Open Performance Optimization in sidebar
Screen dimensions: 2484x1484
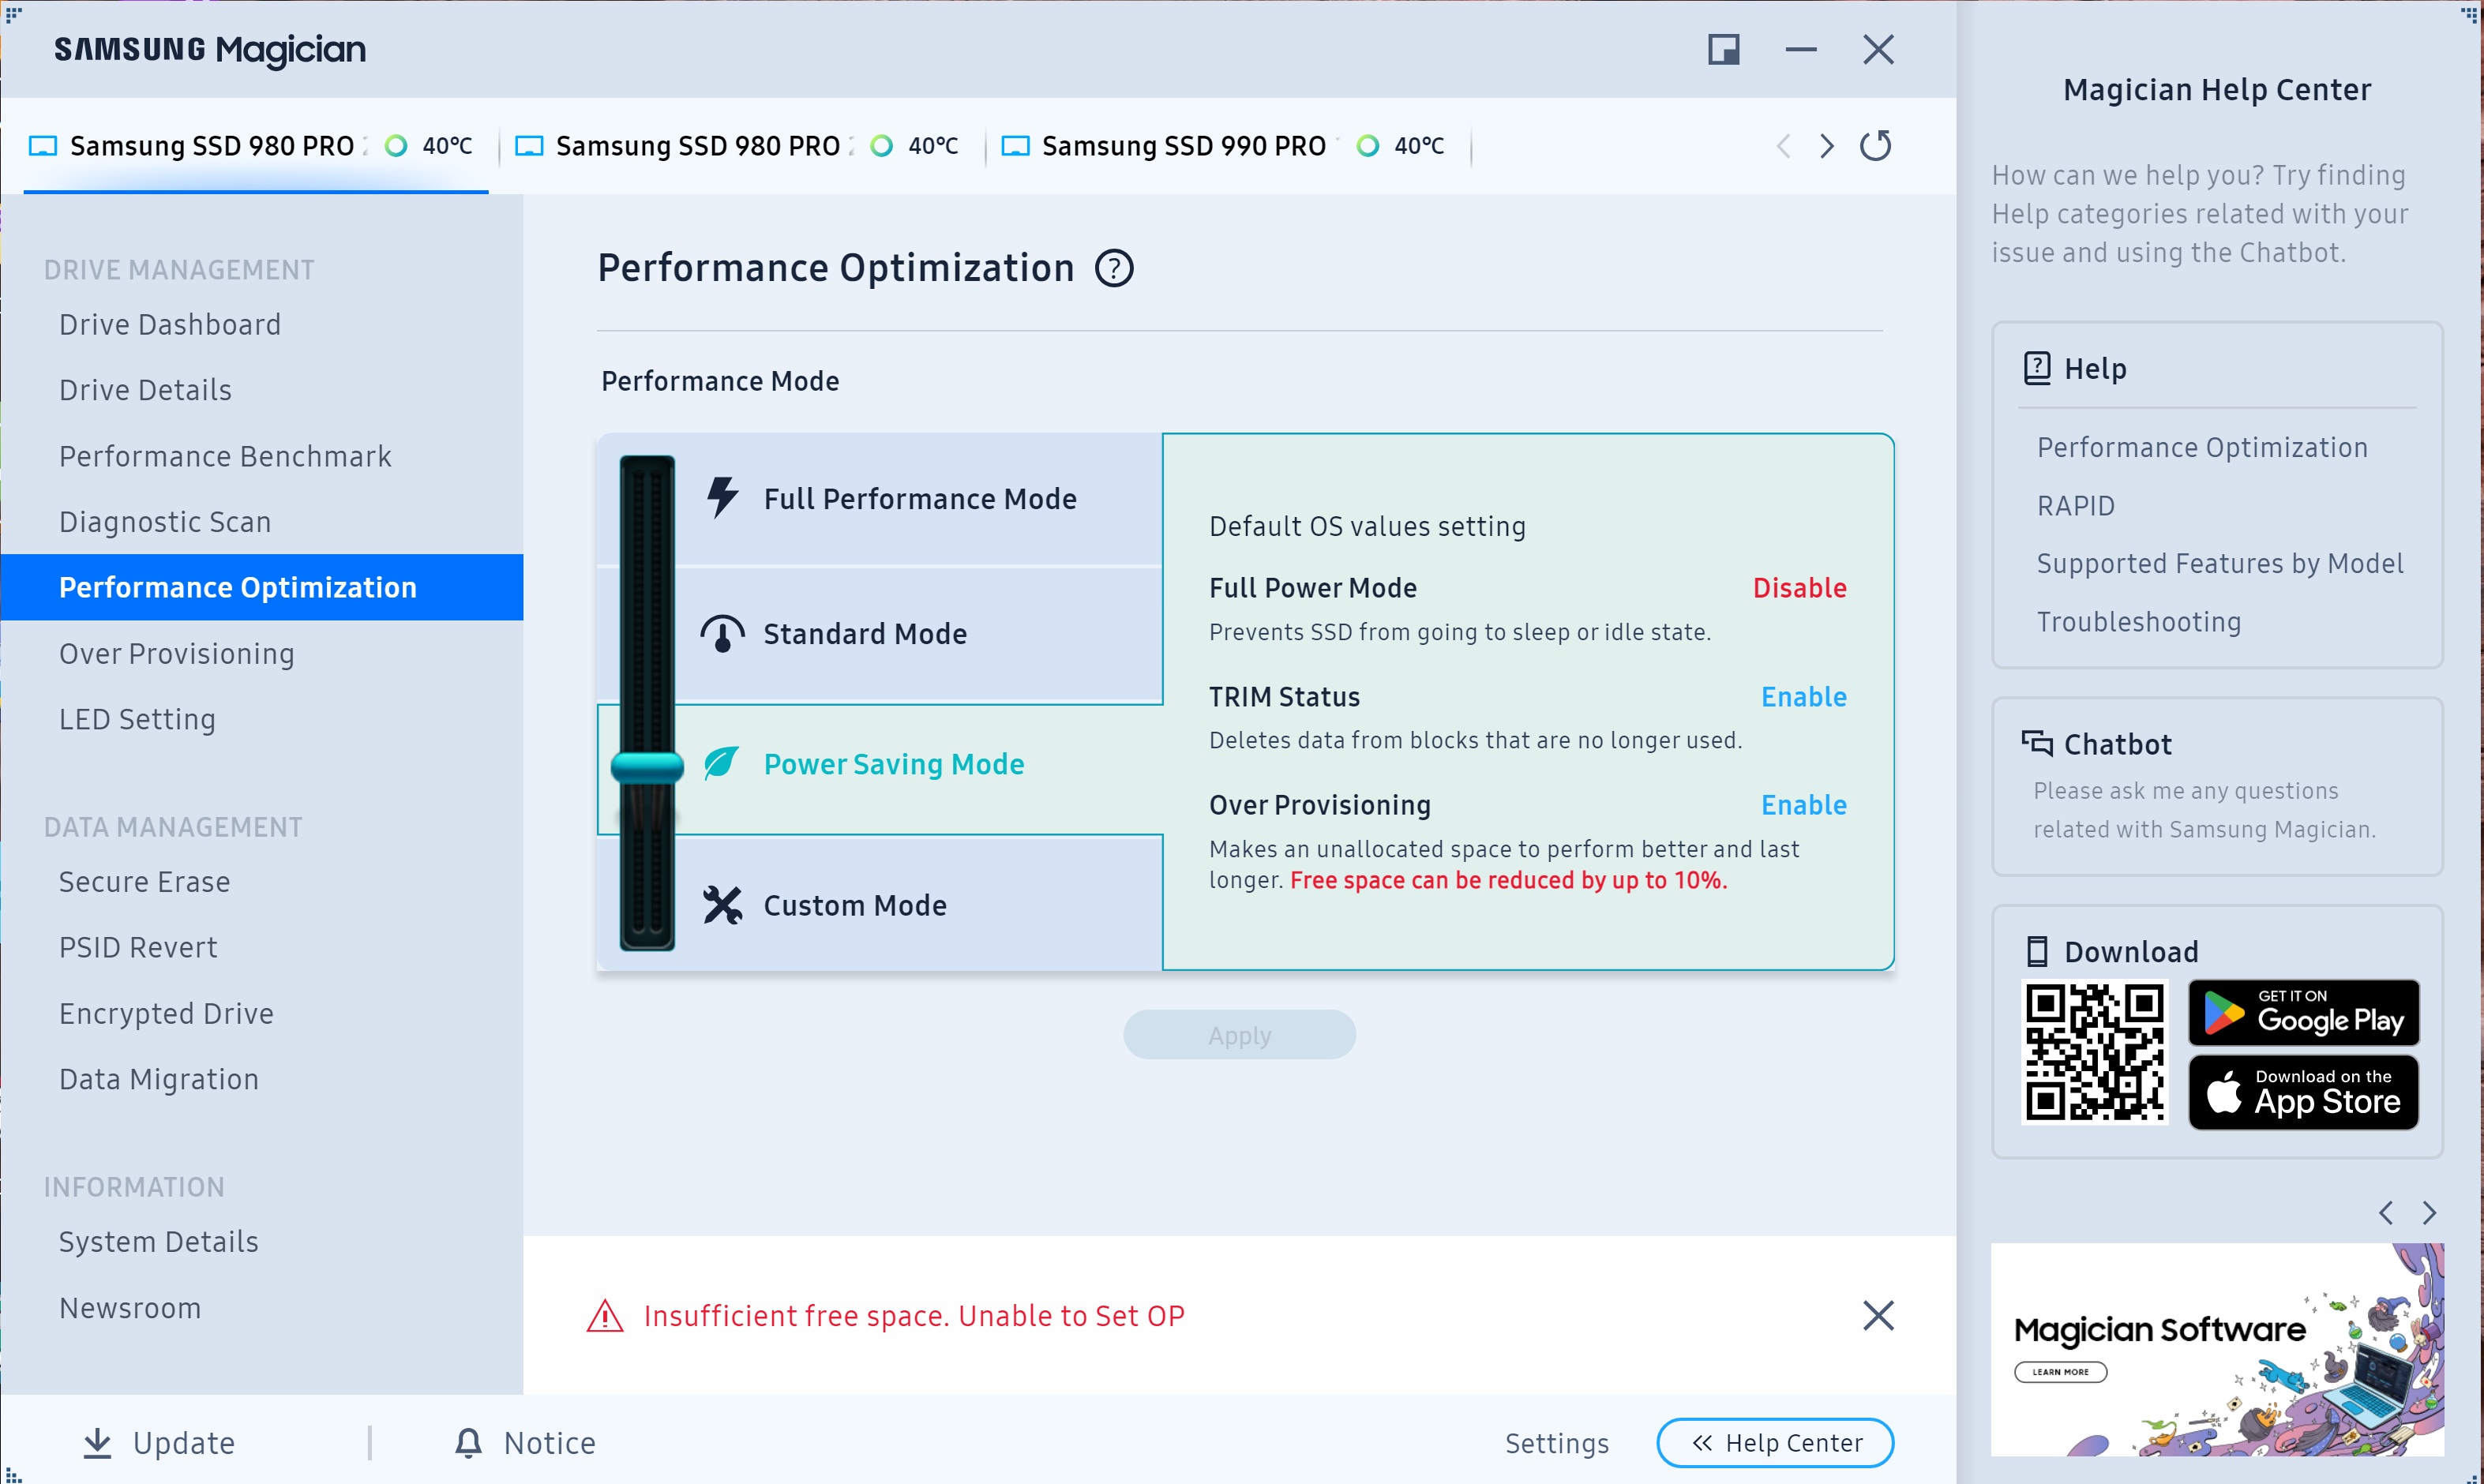tap(262, 587)
